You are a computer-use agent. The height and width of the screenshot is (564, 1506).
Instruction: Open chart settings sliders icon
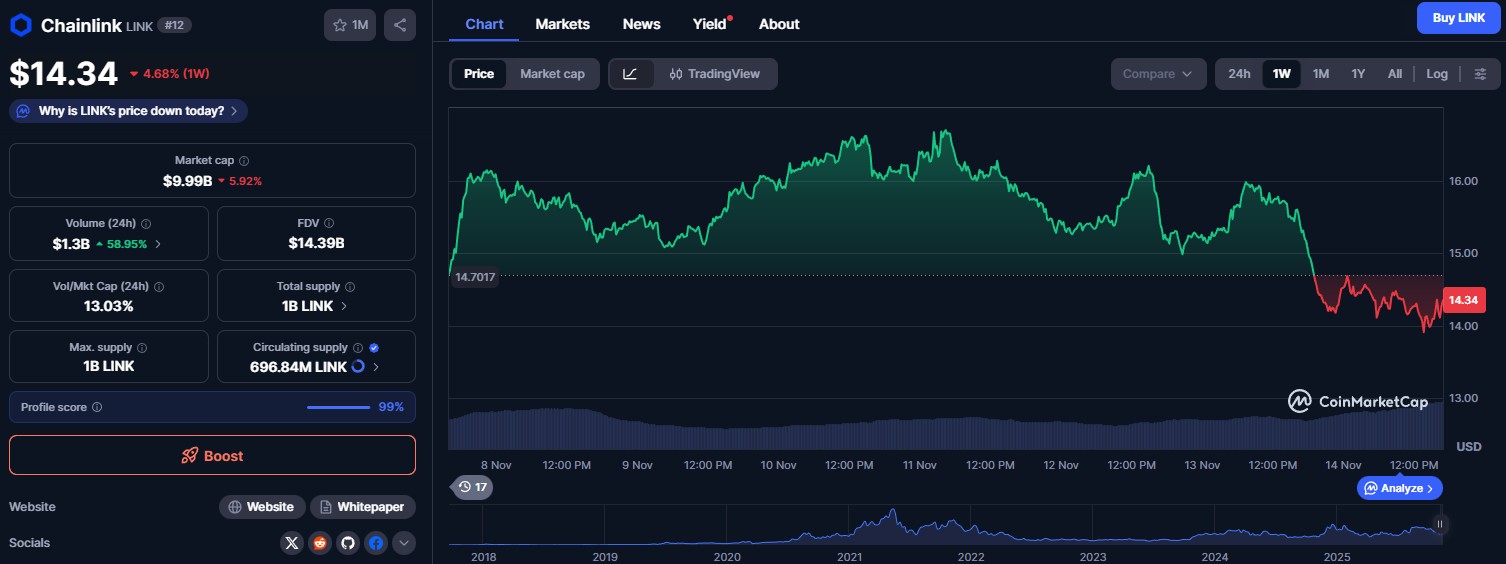1480,74
